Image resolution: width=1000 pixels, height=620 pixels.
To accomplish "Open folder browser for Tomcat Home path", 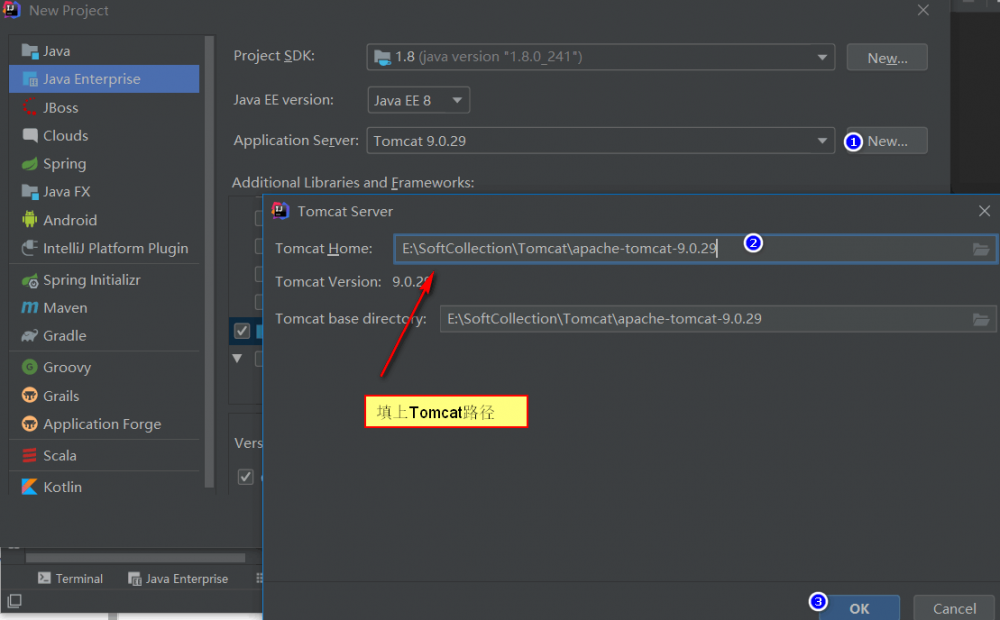I will pos(983,248).
